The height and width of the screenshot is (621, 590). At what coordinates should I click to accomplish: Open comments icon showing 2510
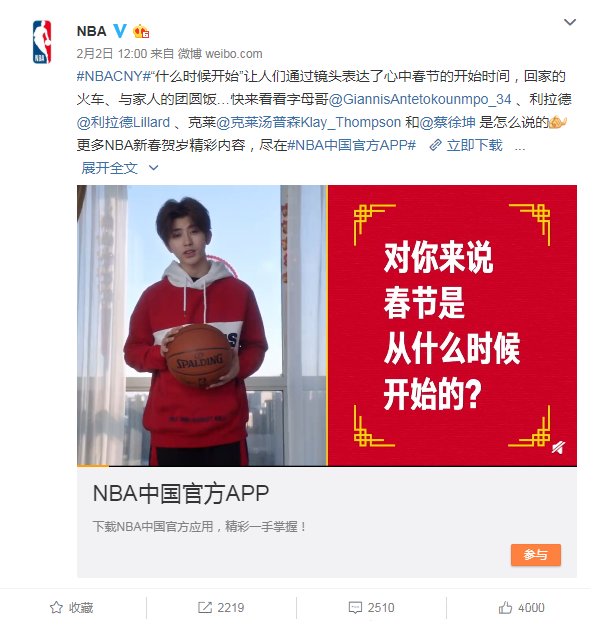coord(355,607)
